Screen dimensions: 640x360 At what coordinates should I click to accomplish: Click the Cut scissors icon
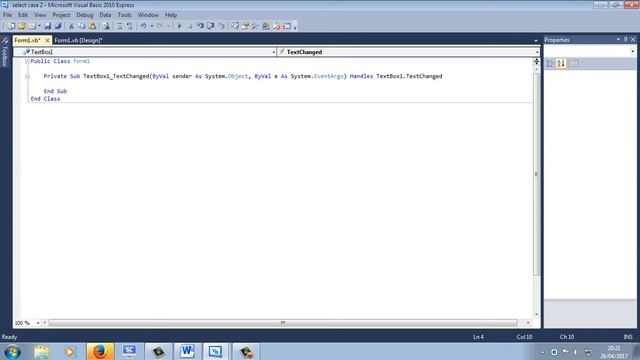pos(71,26)
